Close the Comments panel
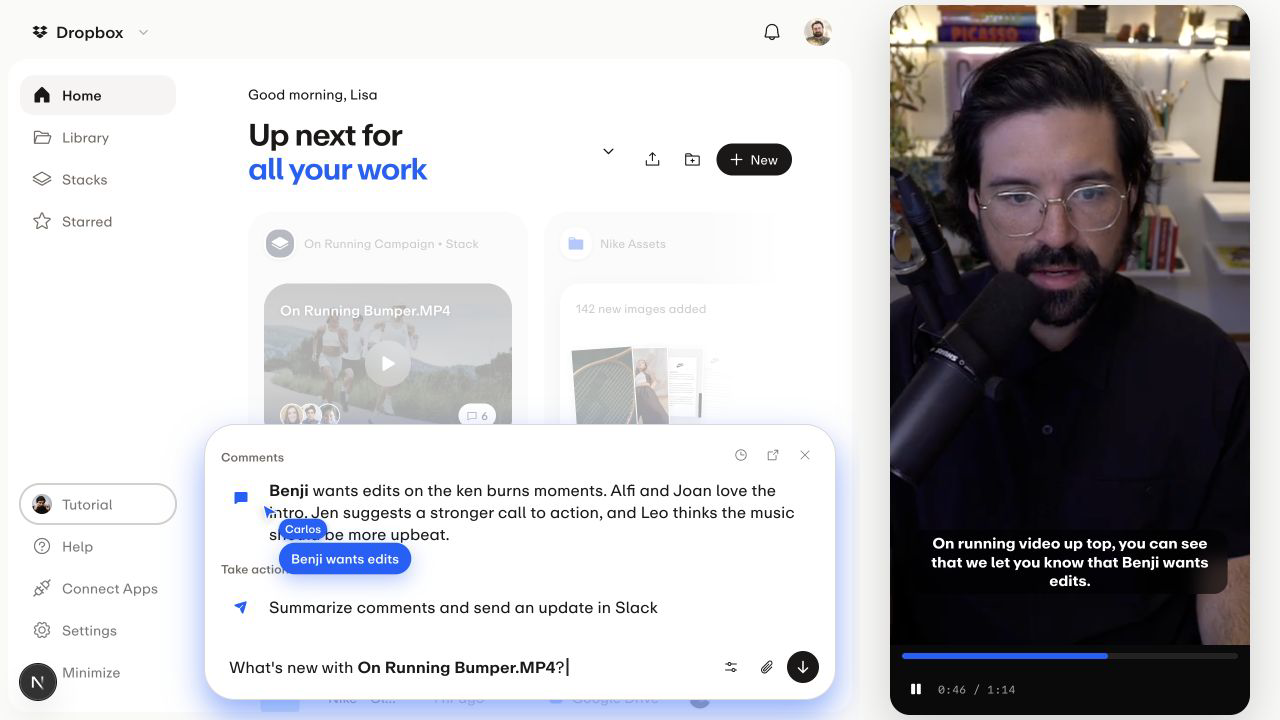 (805, 455)
